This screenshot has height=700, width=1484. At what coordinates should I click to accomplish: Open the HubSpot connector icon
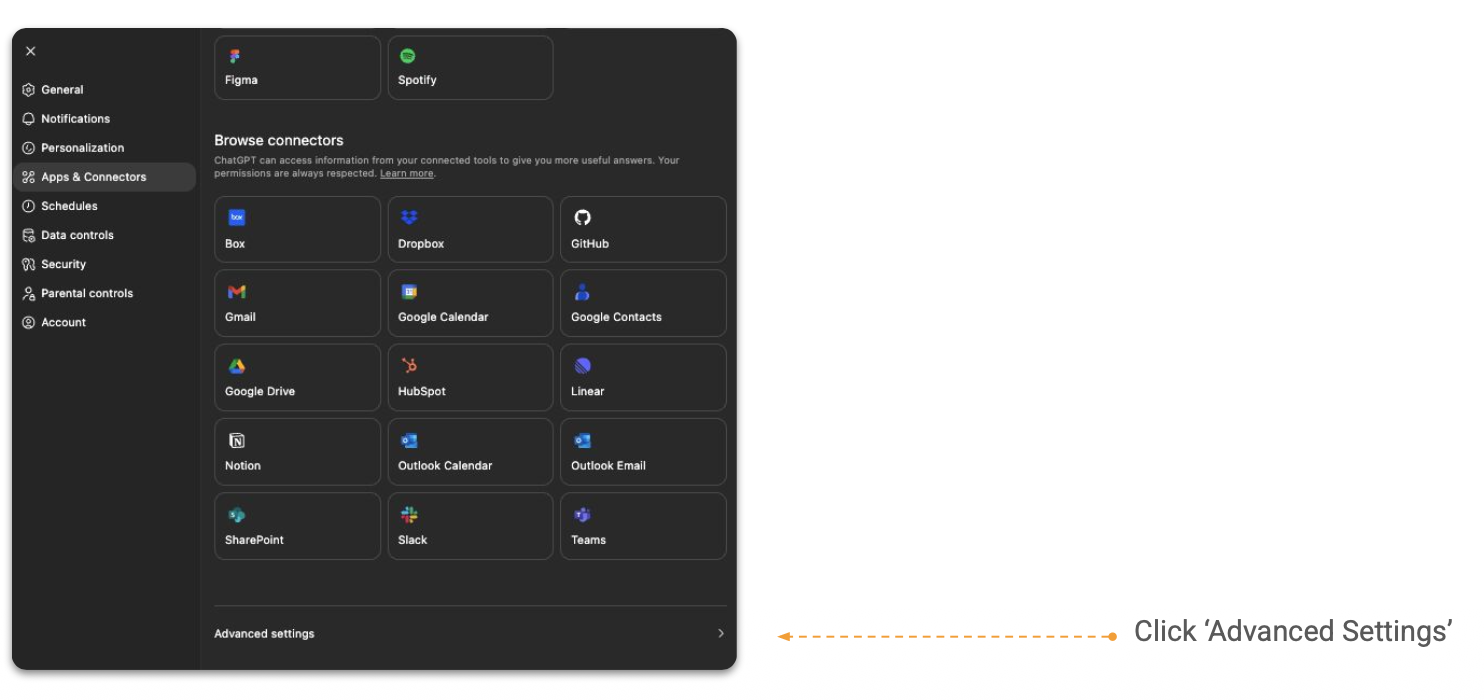[409, 366]
